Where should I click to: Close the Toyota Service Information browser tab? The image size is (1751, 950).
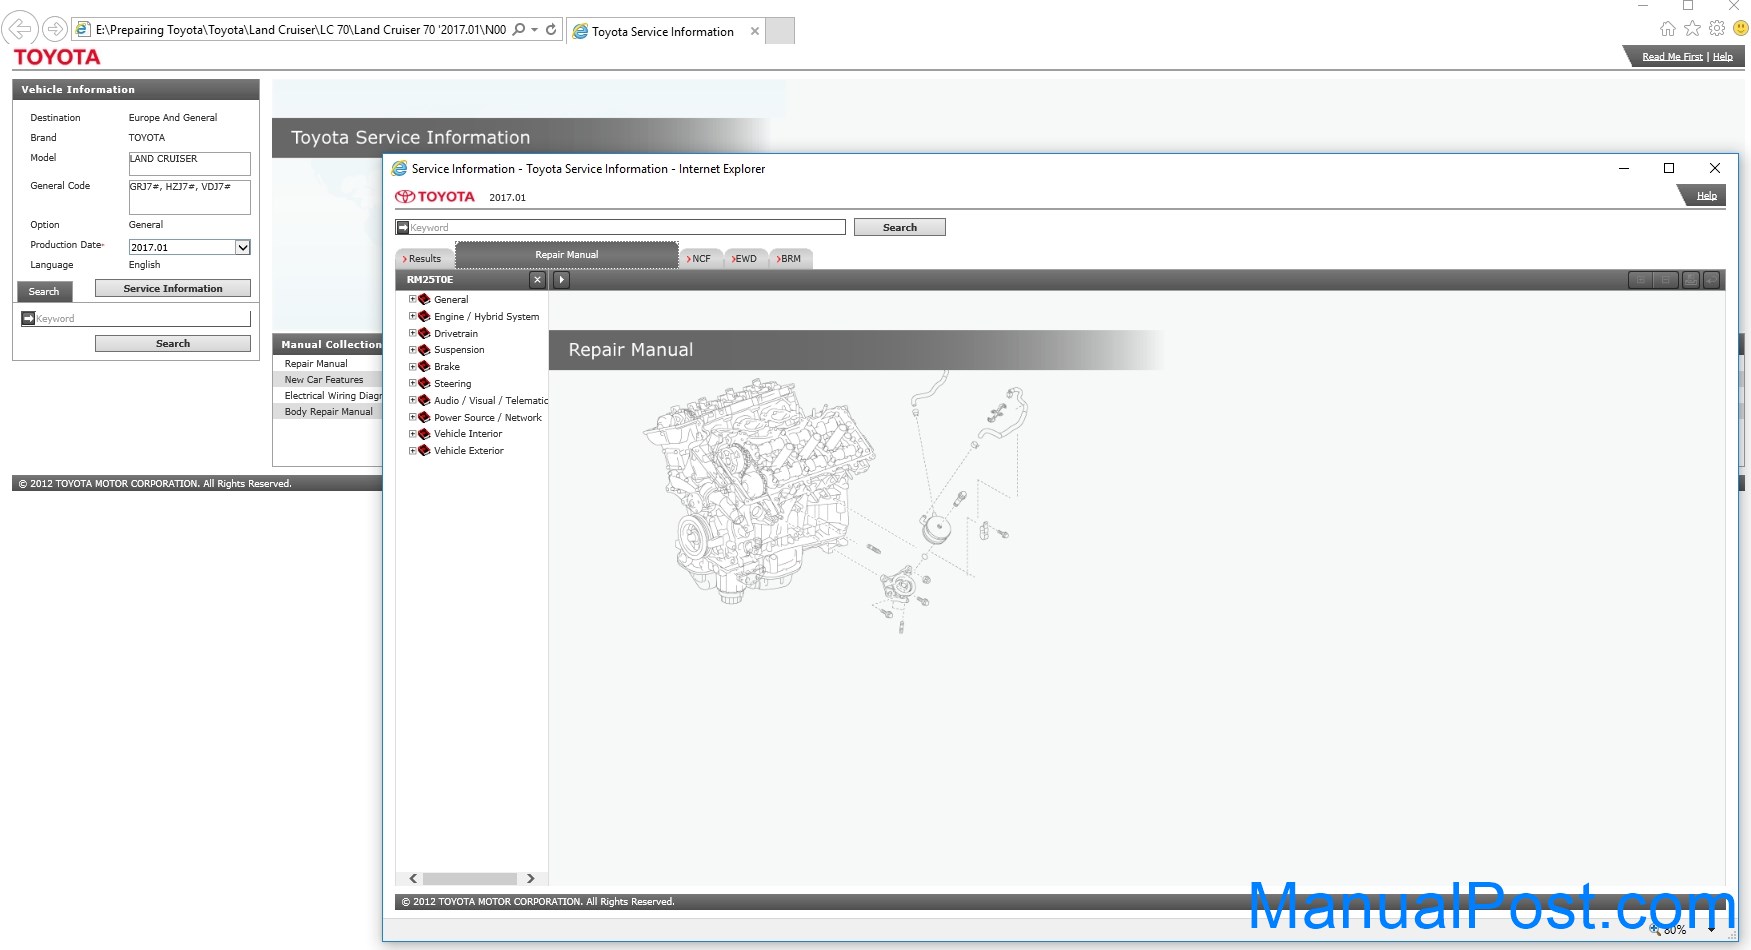[755, 31]
